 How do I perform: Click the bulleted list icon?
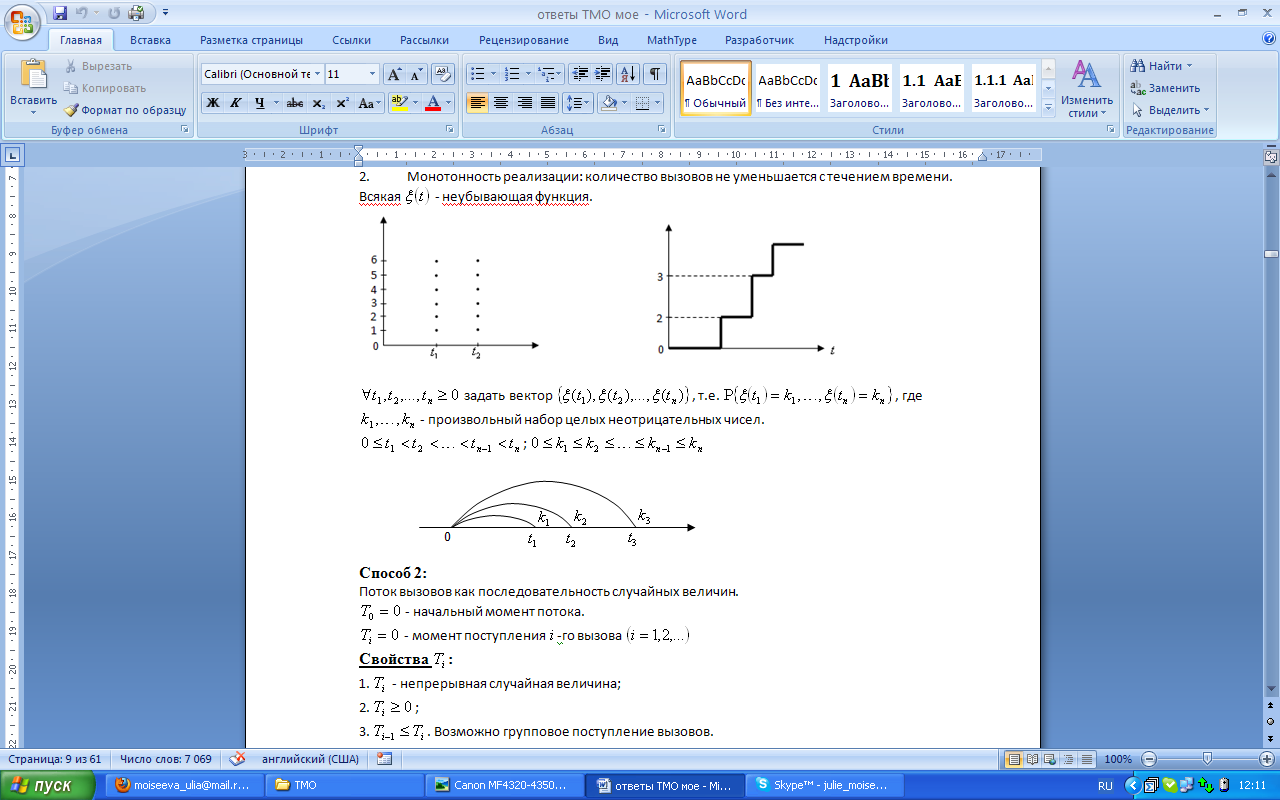point(477,74)
